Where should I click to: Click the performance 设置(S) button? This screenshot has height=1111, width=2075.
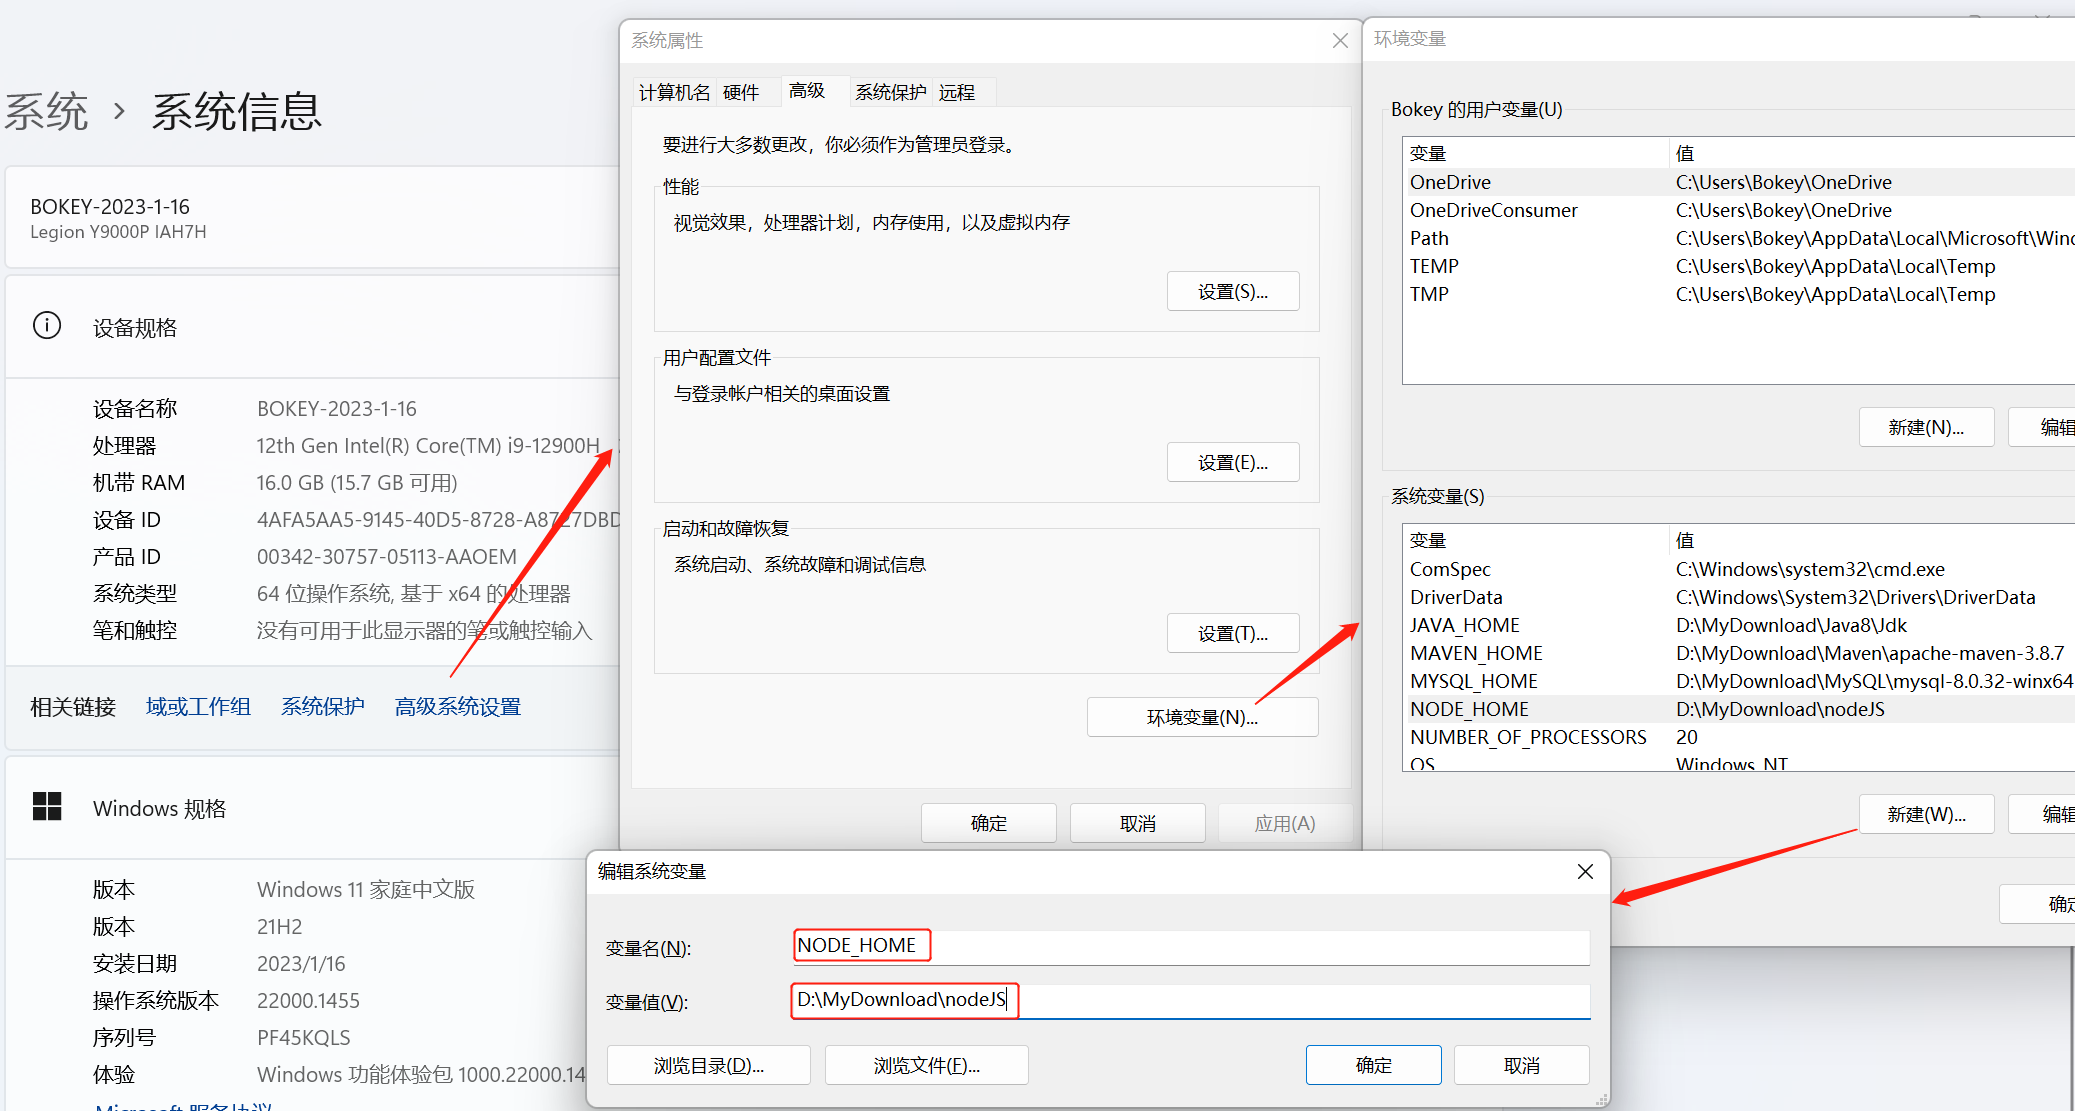click(x=1232, y=292)
